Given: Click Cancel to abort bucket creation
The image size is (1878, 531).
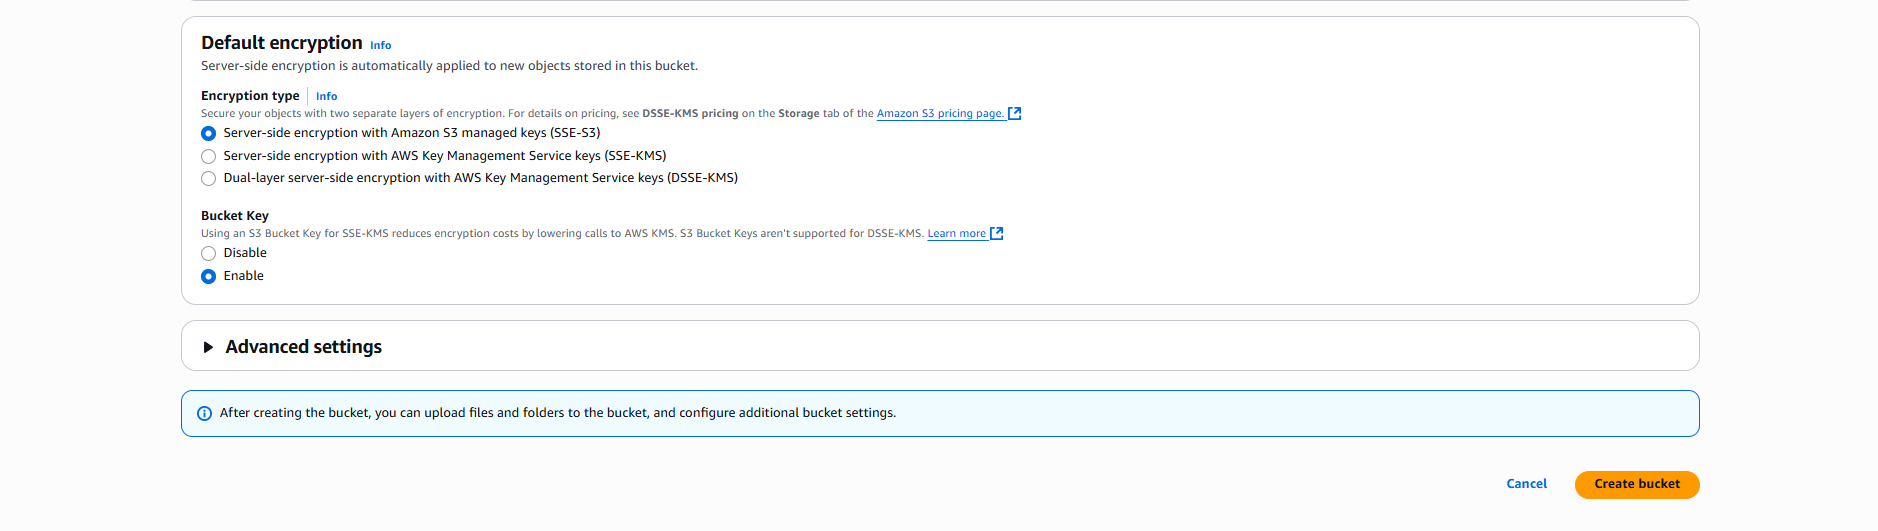Looking at the screenshot, I should click(x=1526, y=484).
